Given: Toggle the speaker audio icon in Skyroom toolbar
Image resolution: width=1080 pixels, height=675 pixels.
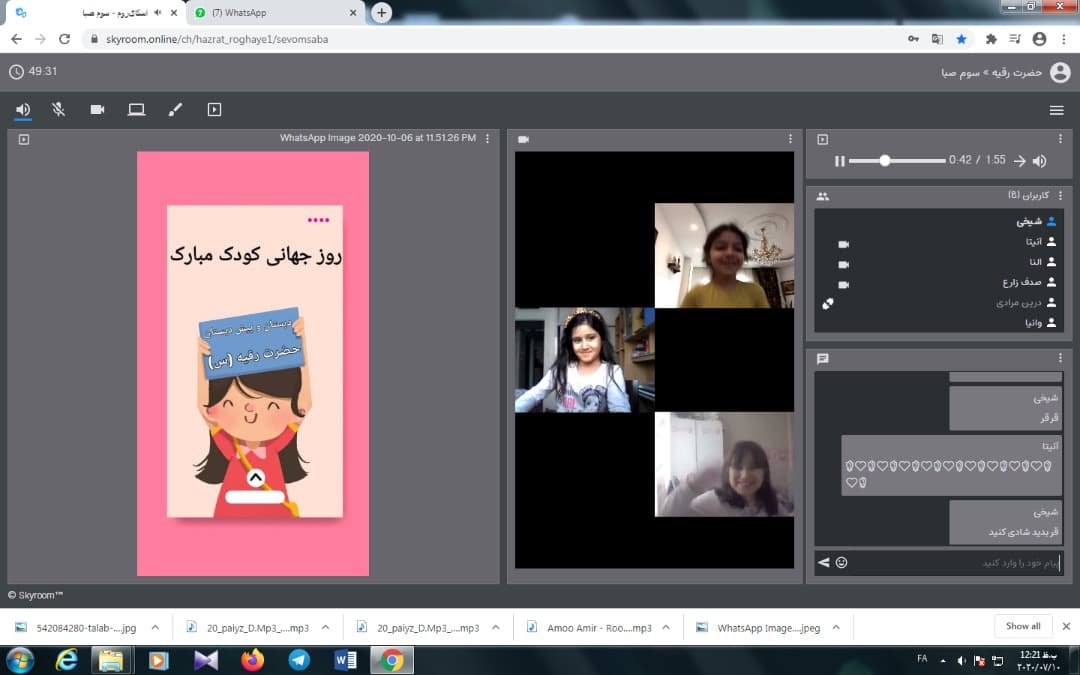Looking at the screenshot, I should pyautogui.click(x=23, y=110).
